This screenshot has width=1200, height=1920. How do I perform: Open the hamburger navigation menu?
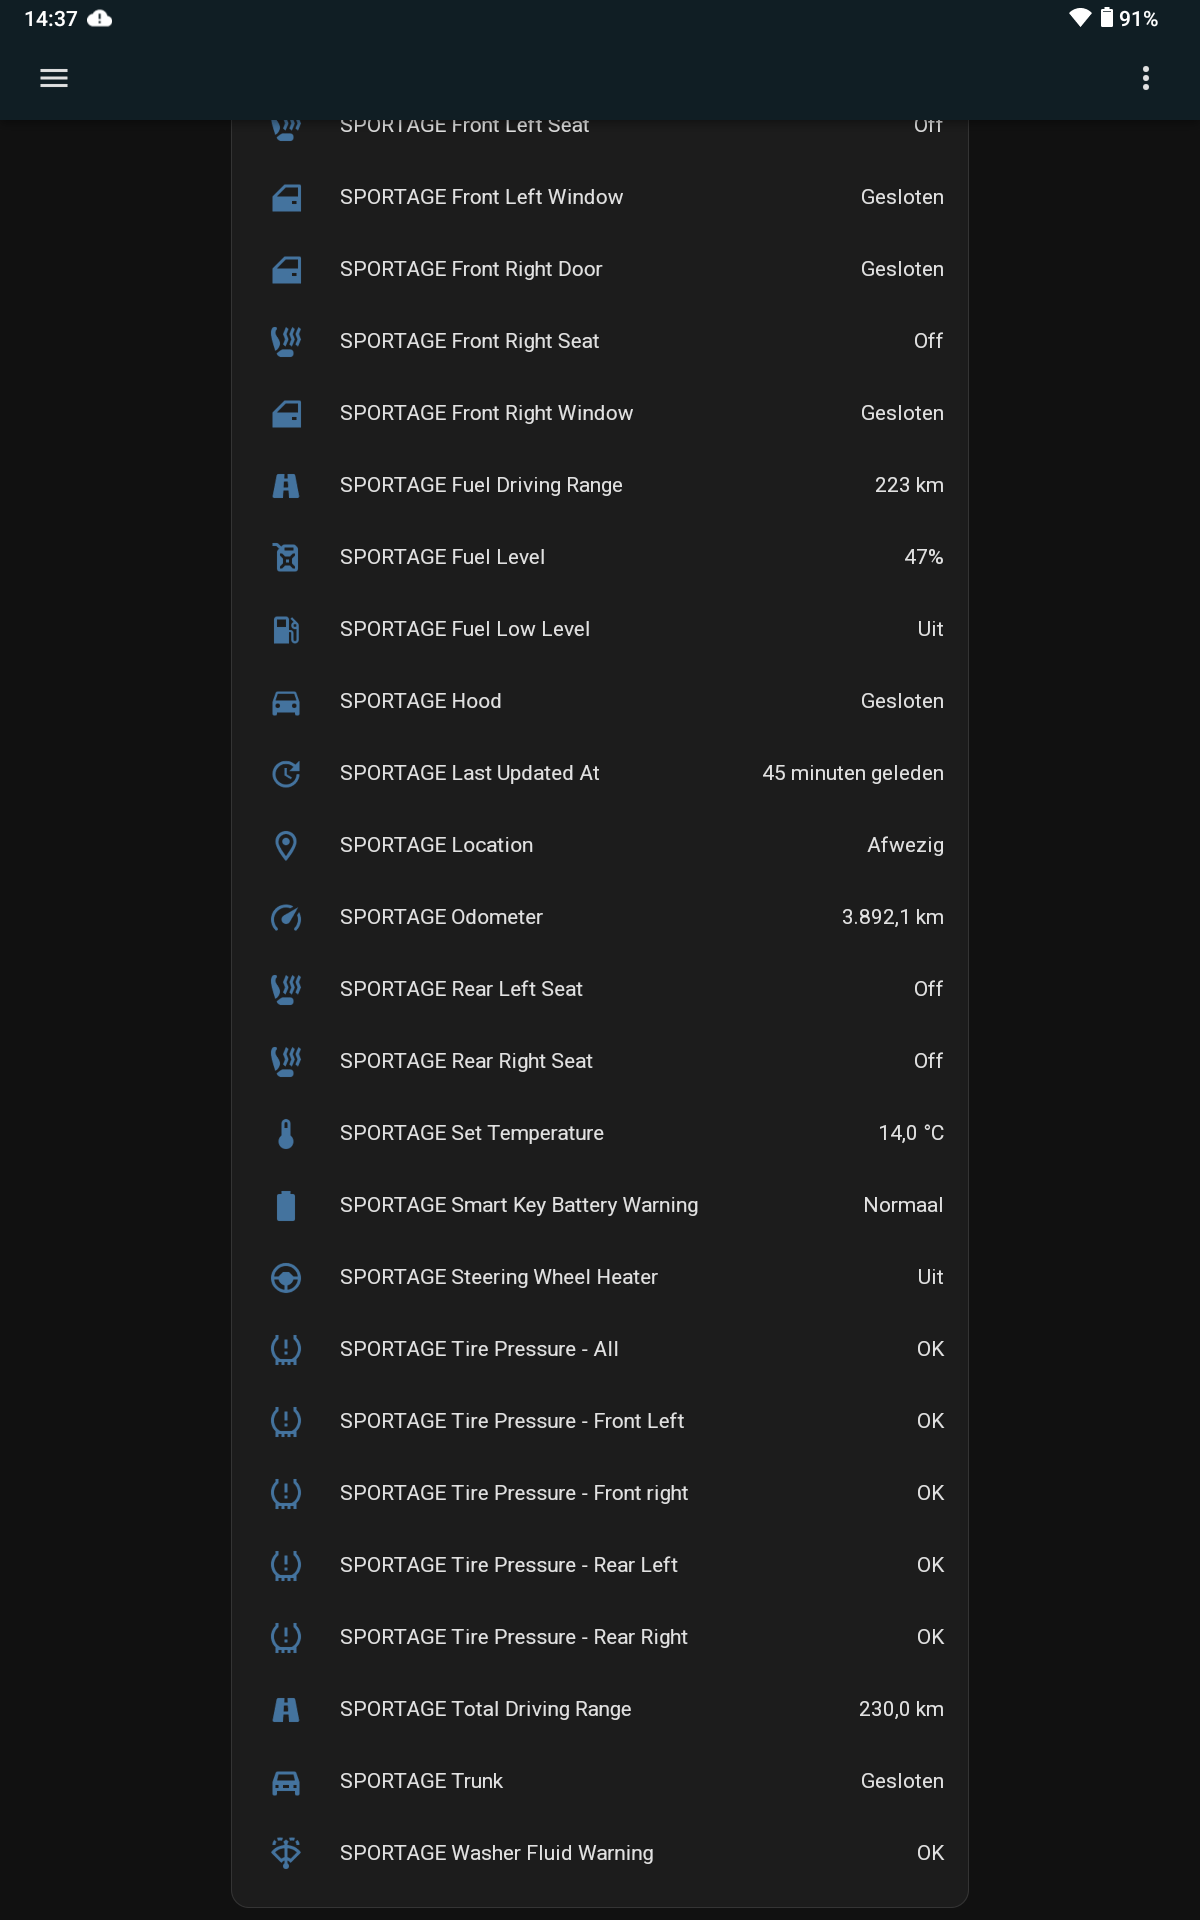point(54,78)
